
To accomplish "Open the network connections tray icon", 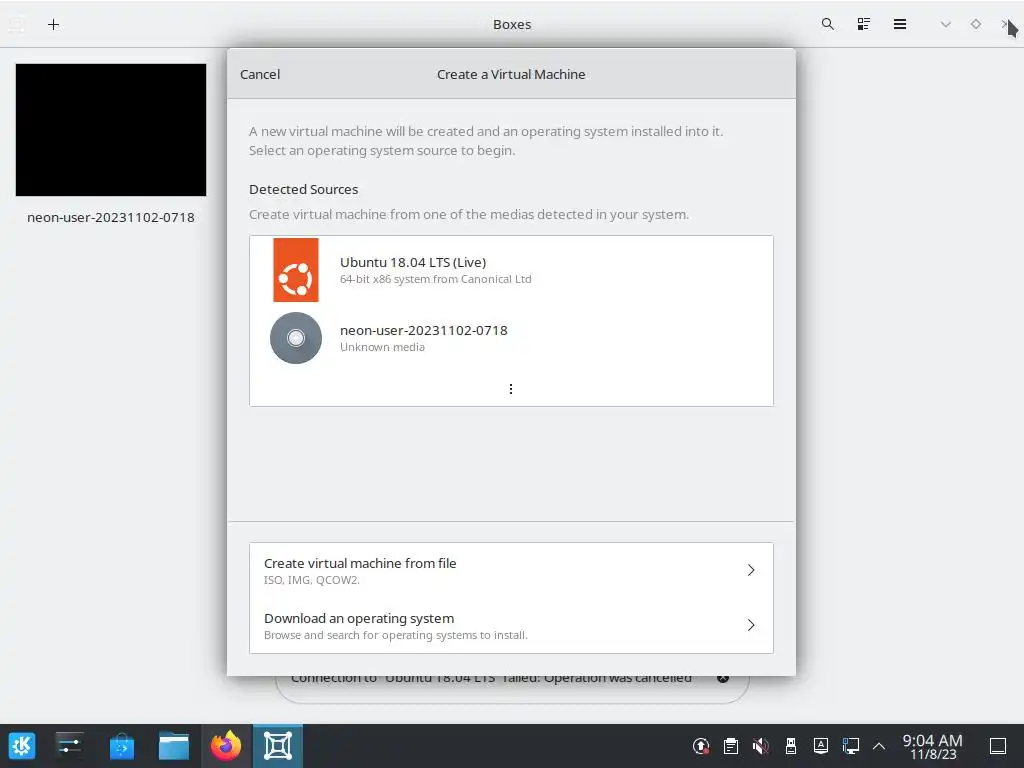I will coord(851,746).
